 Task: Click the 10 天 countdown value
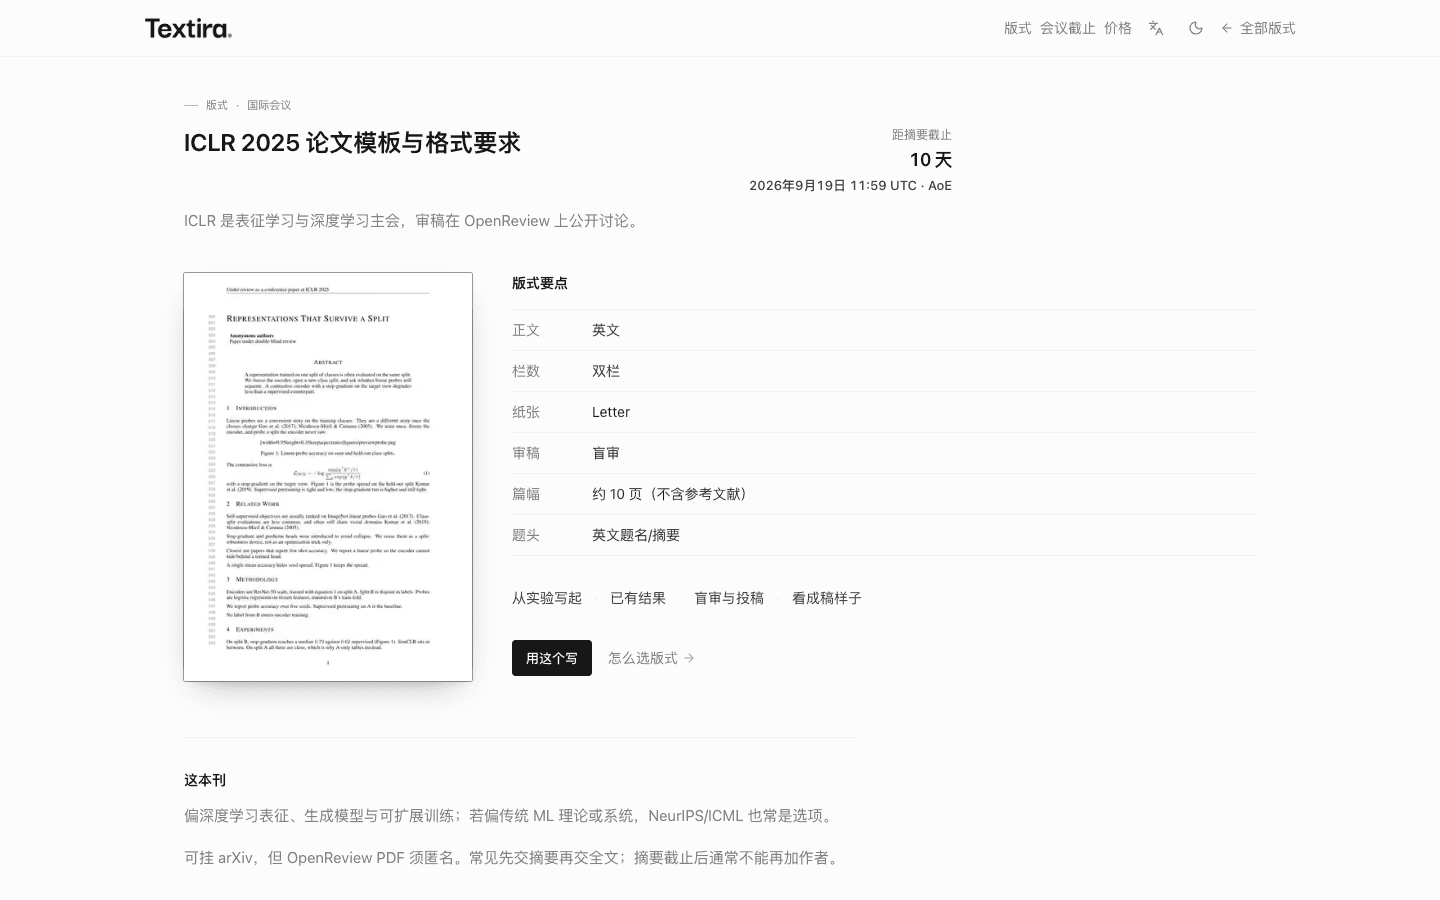931,160
